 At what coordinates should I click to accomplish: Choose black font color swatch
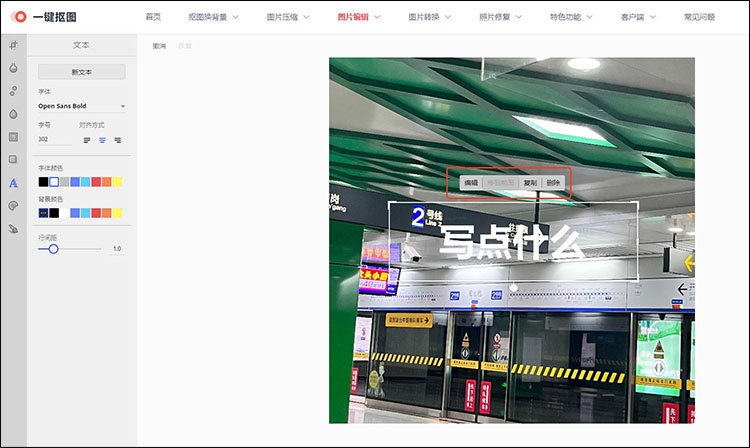tap(44, 182)
